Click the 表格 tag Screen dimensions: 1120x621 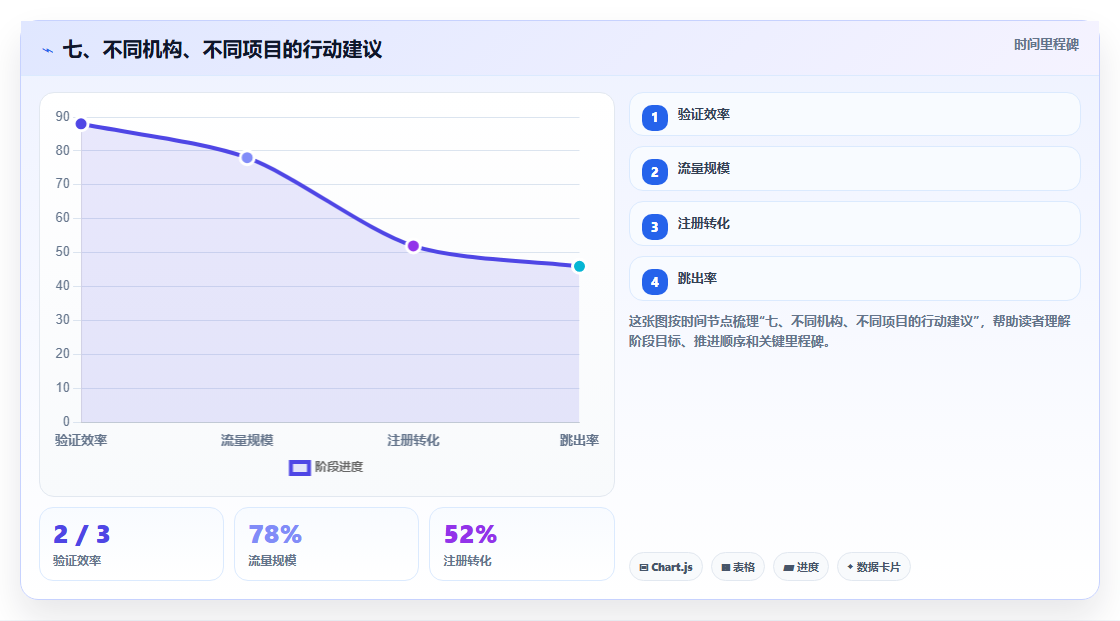[738, 567]
